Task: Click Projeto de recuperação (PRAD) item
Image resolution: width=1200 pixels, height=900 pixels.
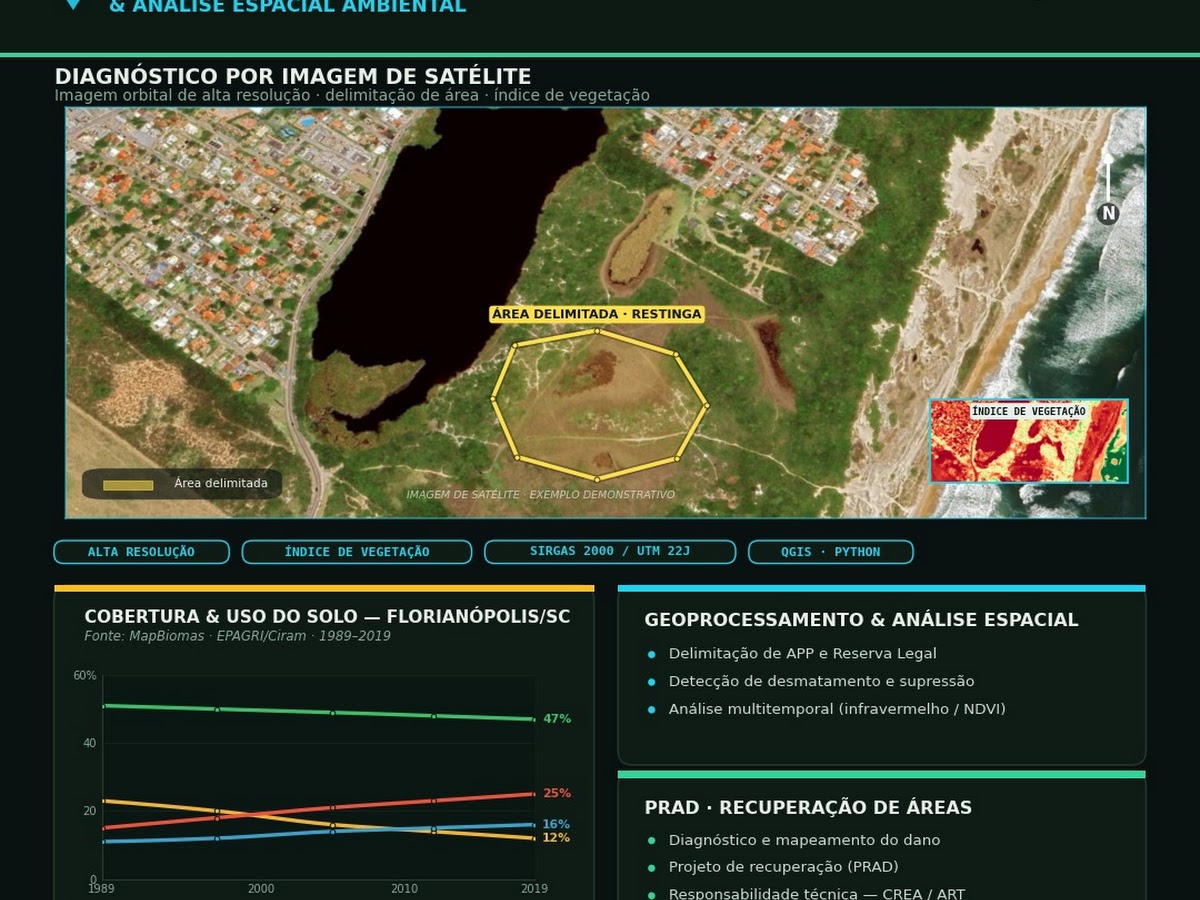Action: coord(784,867)
